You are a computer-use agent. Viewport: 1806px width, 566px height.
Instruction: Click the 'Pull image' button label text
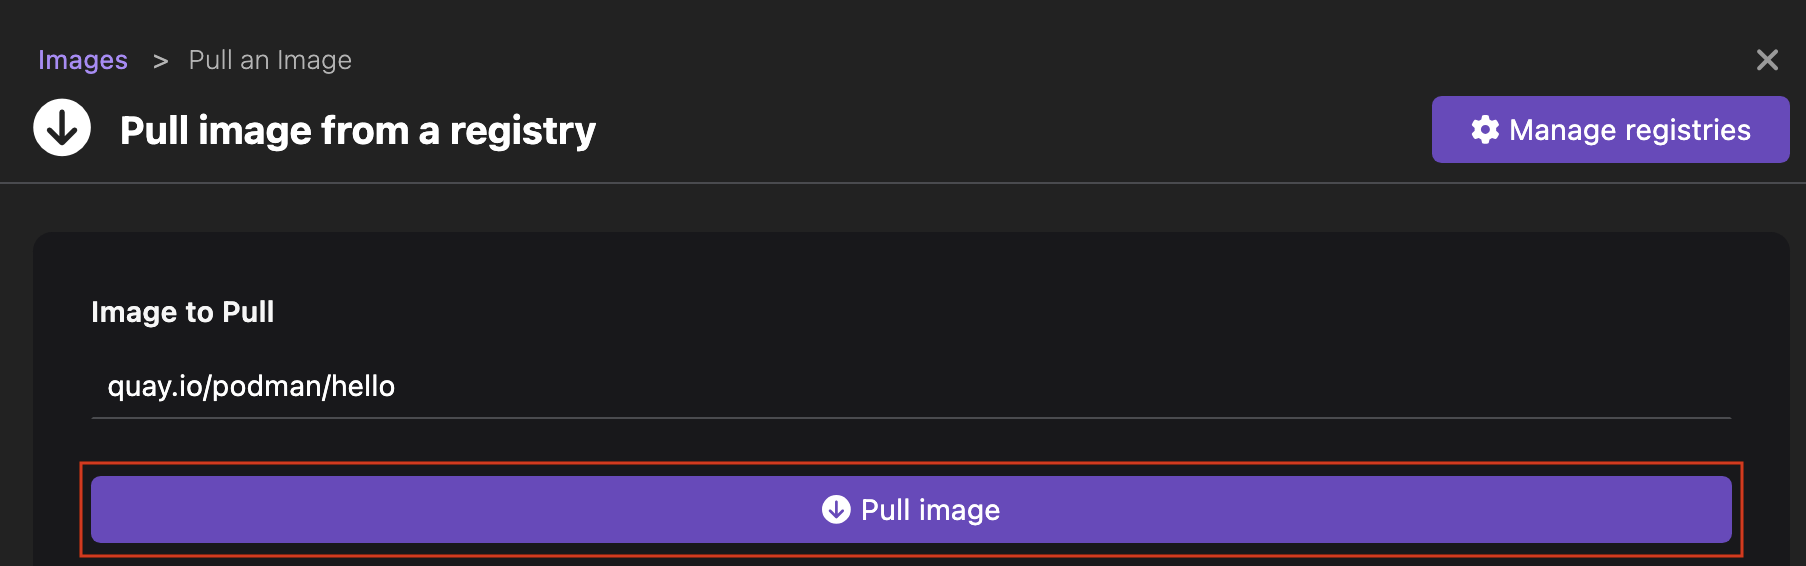pos(930,510)
